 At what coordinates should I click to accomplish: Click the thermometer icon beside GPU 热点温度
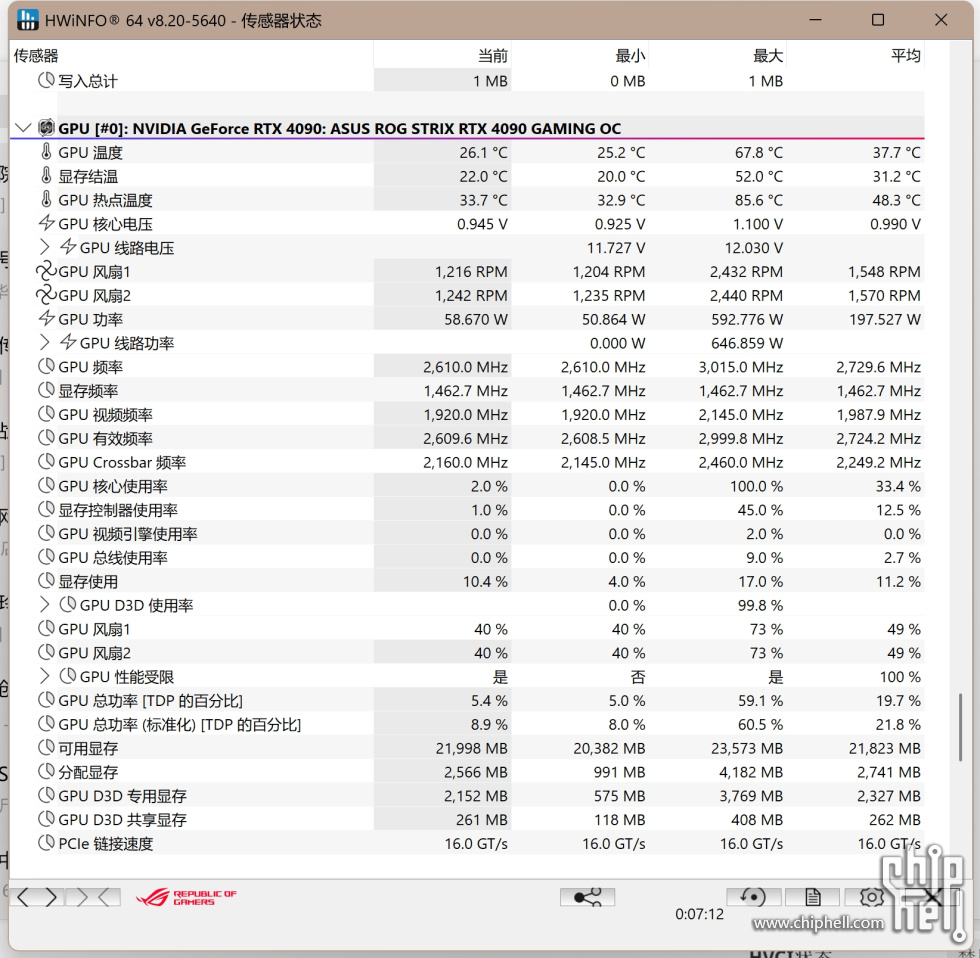coord(46,199)
